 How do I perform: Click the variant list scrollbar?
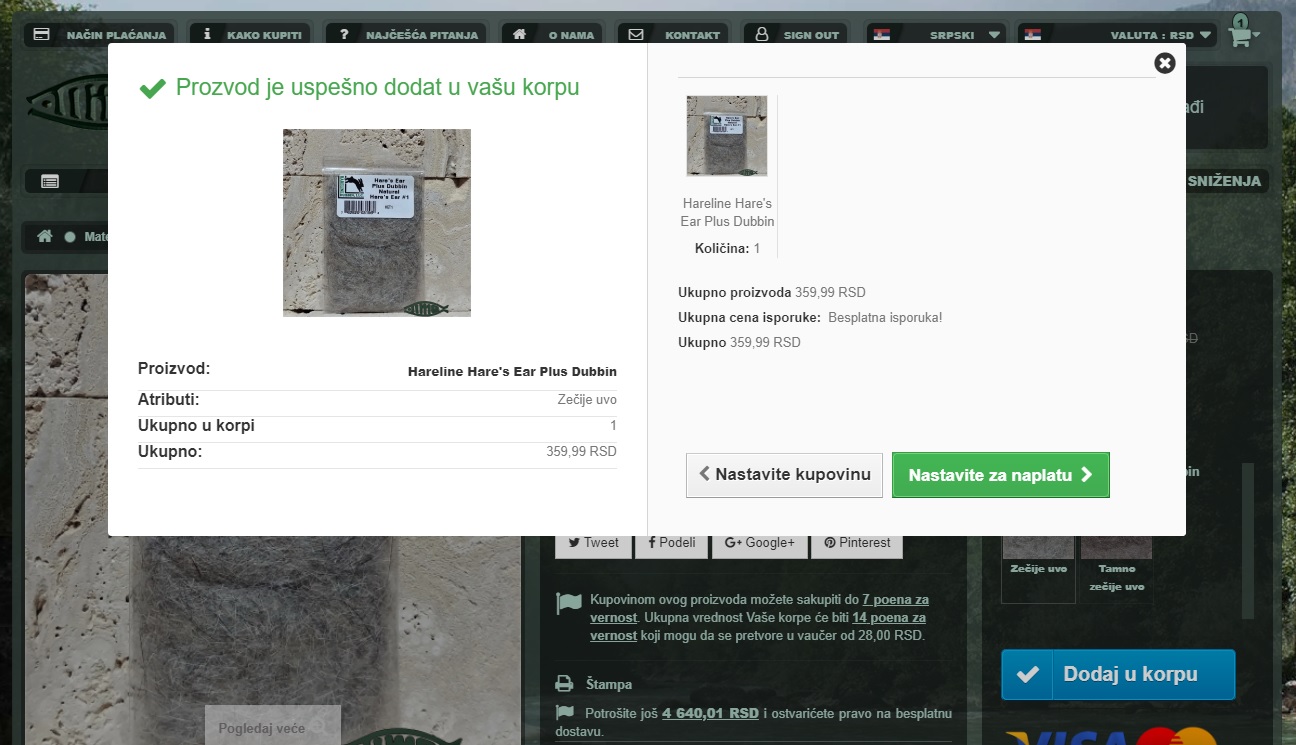pyautogui.click(x=1248, y=540)
